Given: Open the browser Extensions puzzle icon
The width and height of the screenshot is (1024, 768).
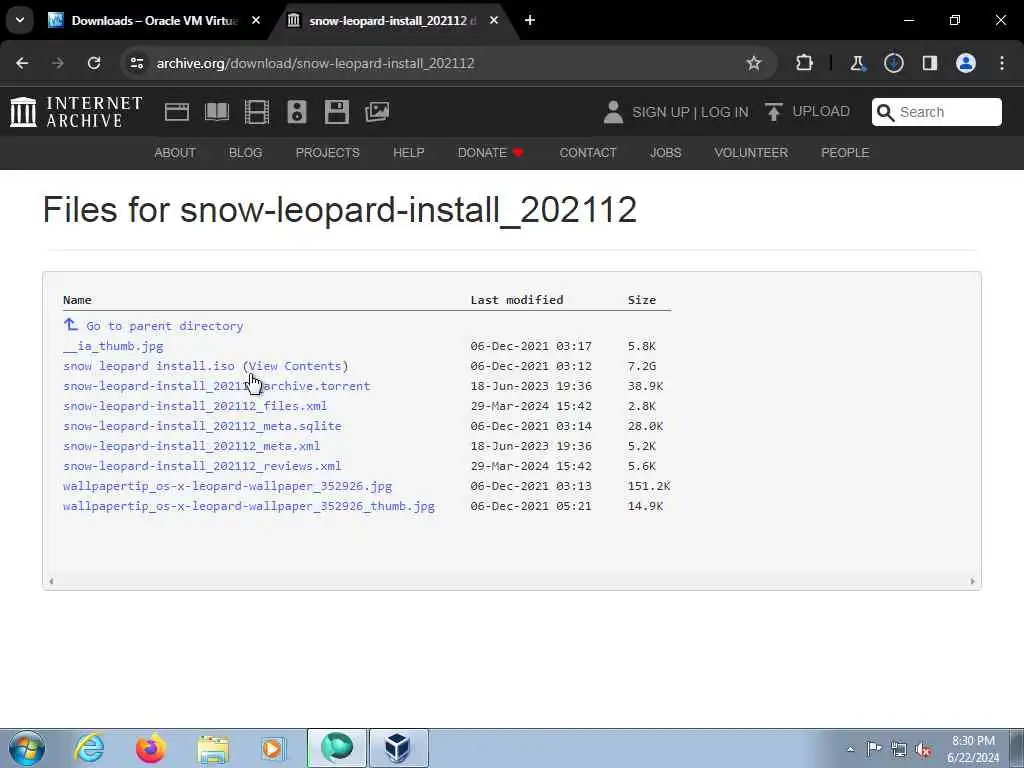Looking at the screenshot, I should point(805,63).
